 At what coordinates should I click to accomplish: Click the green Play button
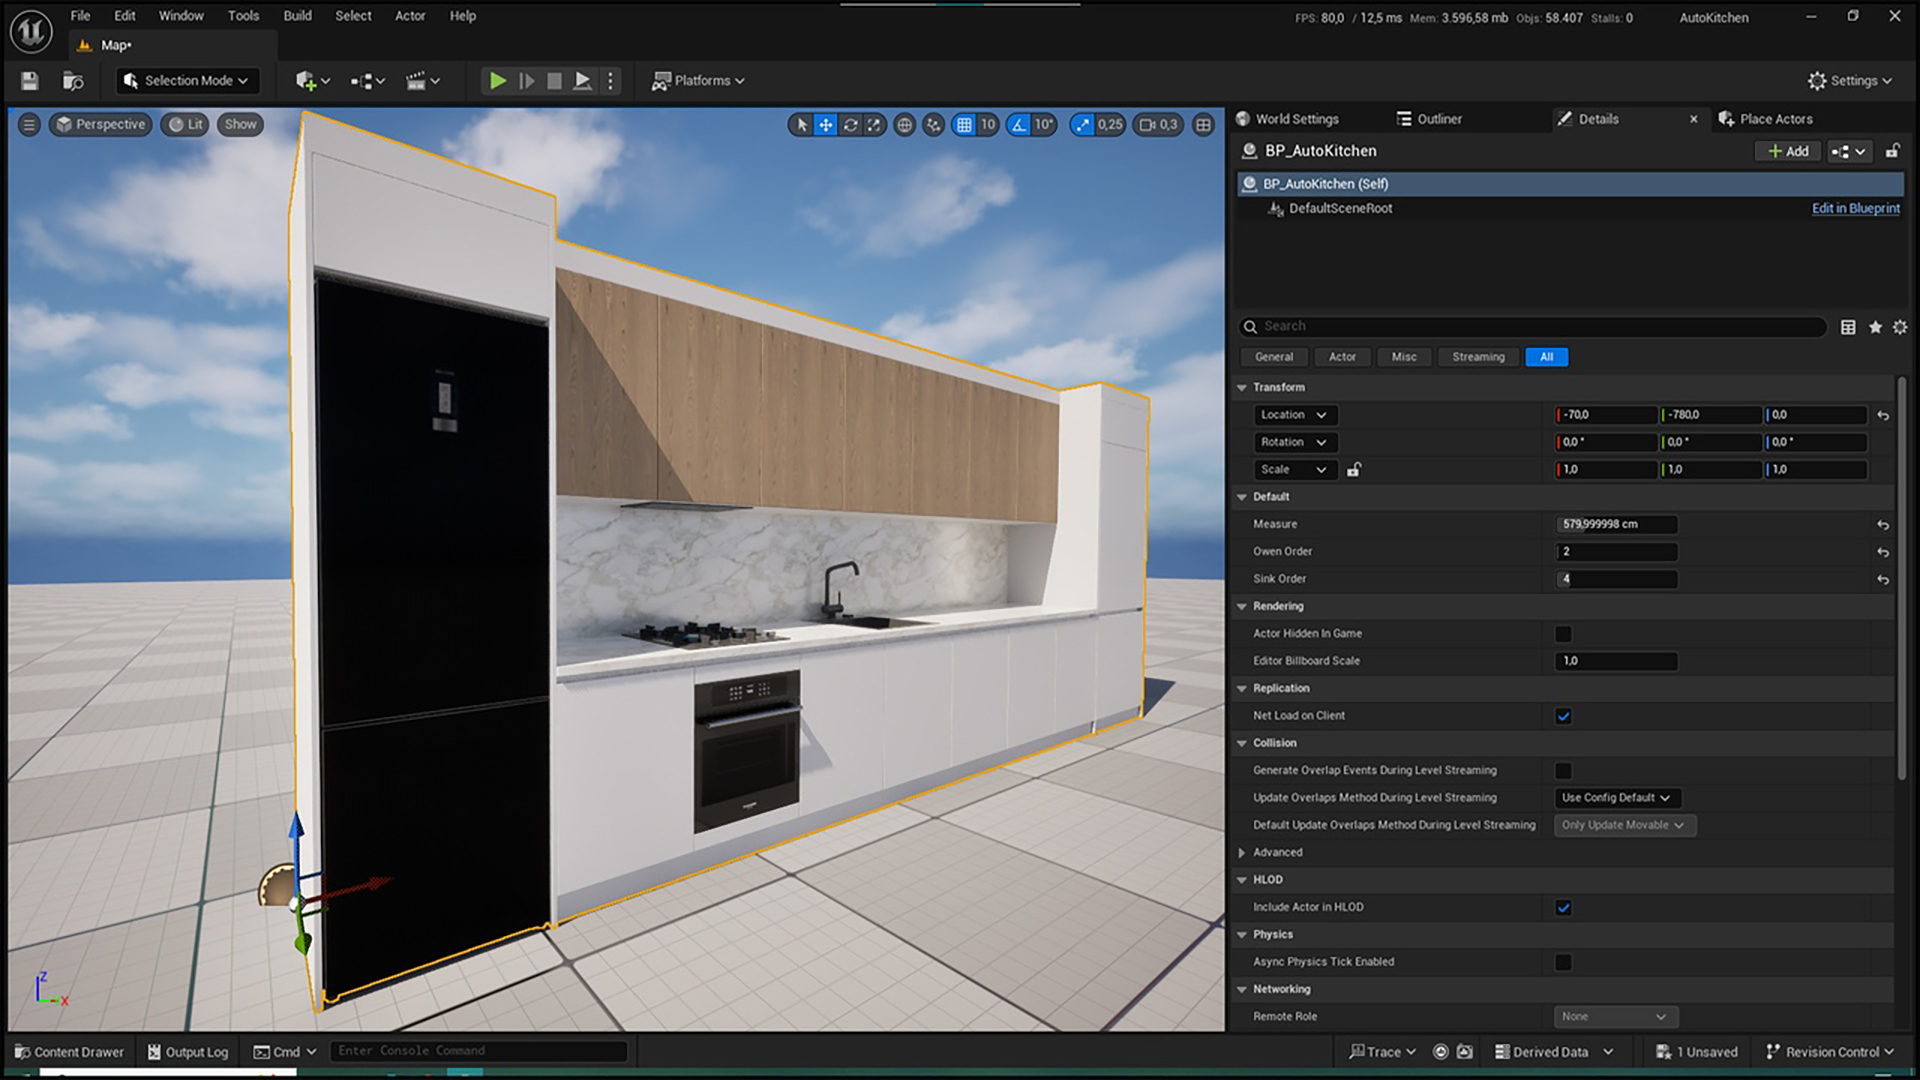(497, 81)
